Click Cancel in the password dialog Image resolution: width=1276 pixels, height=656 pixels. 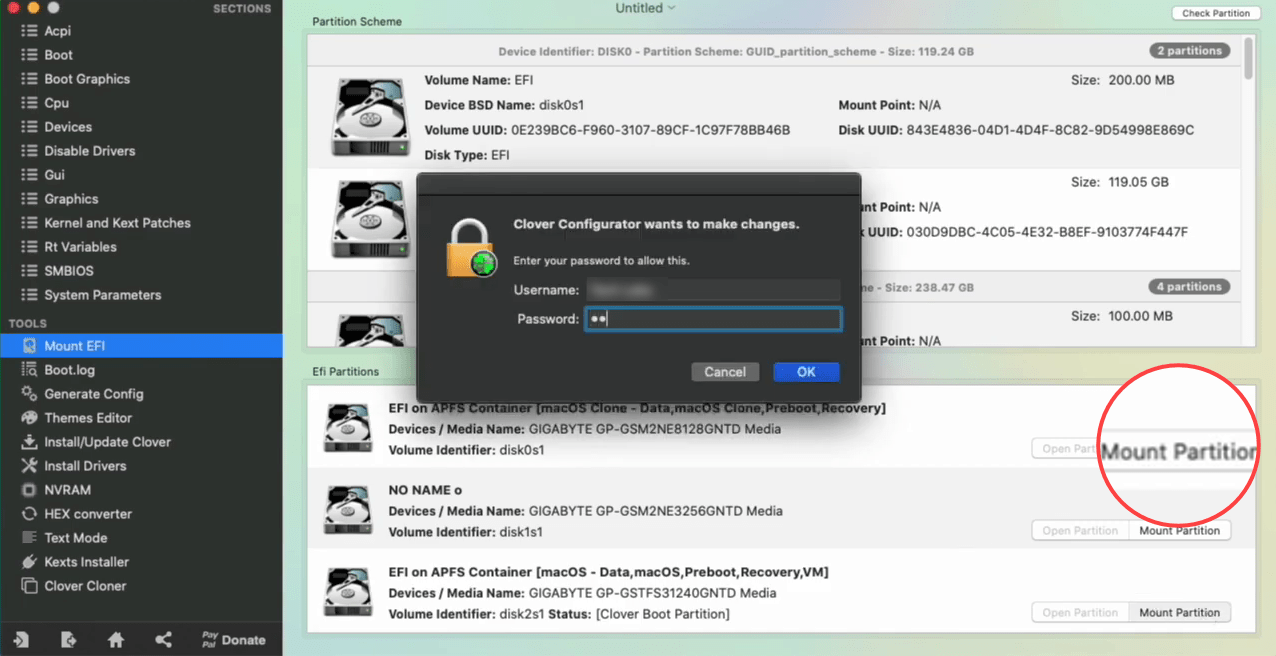click(725, 372)
